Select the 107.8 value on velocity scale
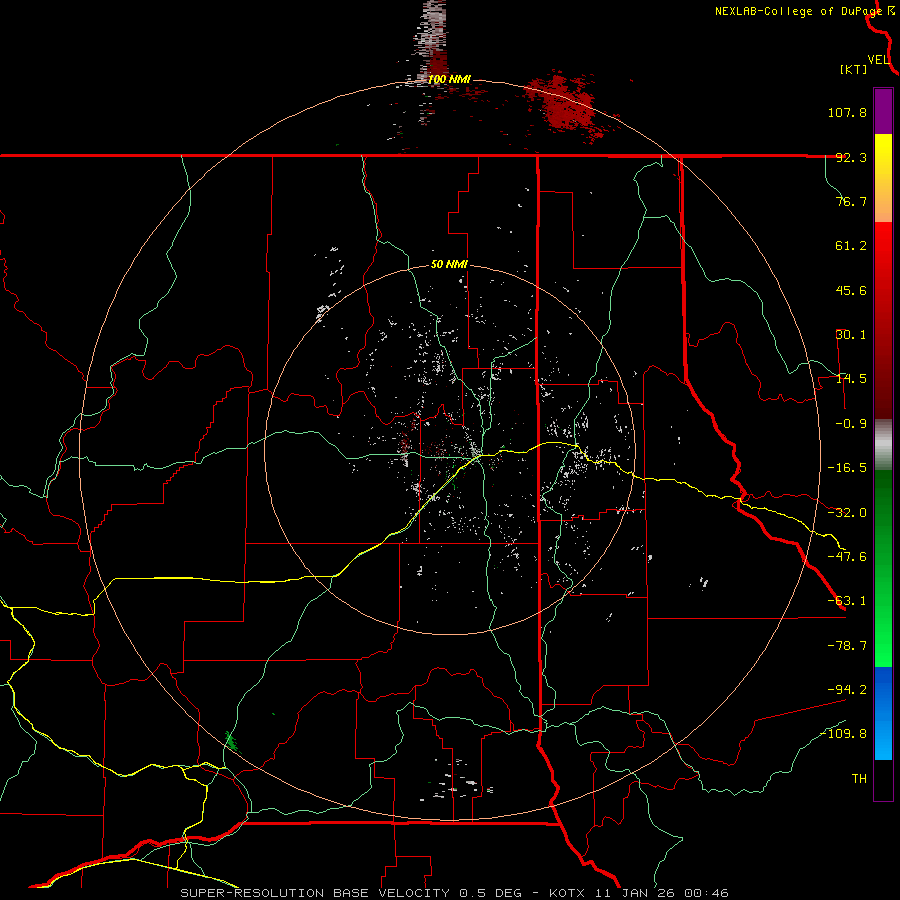The height and width of the screenshot is (900, 900). click(847, 112)
